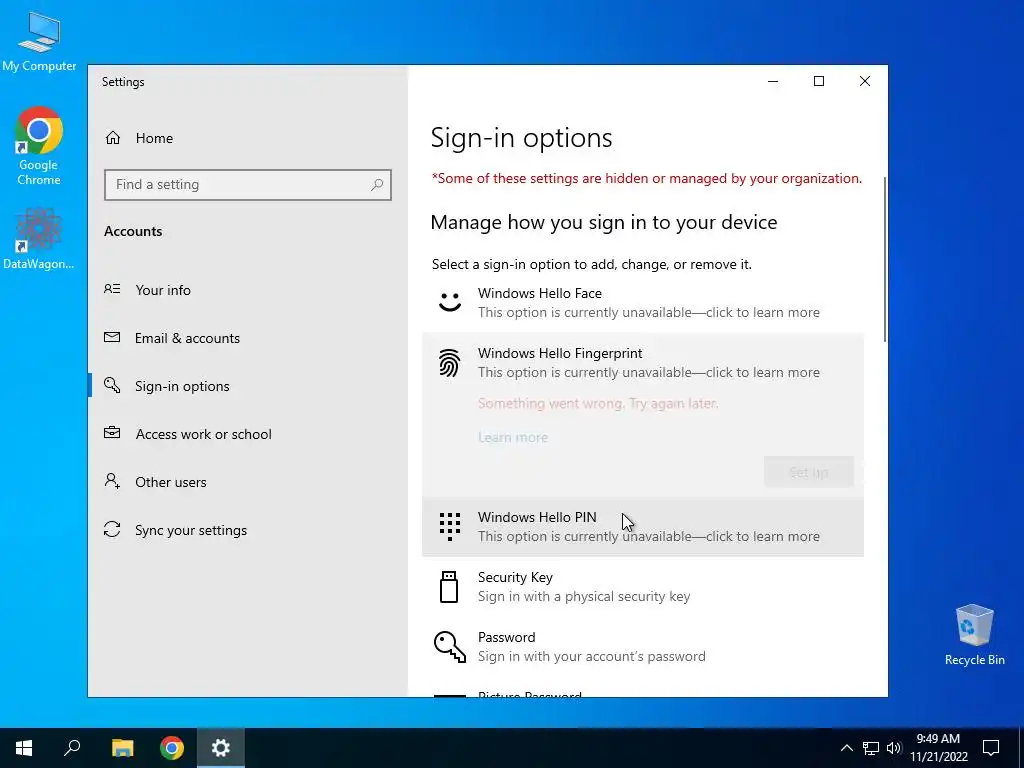Click the Password key icon

pyautogui.click(x=450, y=647)
